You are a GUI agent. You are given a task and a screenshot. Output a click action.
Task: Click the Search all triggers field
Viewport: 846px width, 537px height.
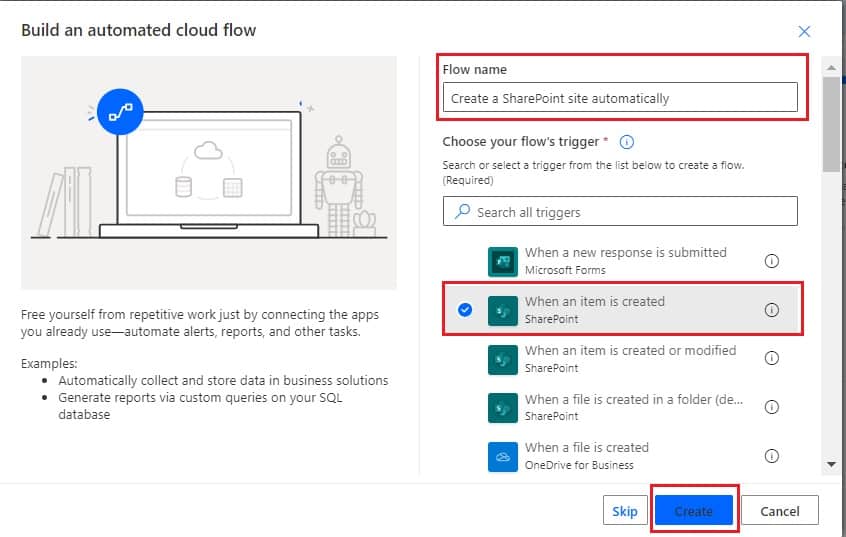620,211
